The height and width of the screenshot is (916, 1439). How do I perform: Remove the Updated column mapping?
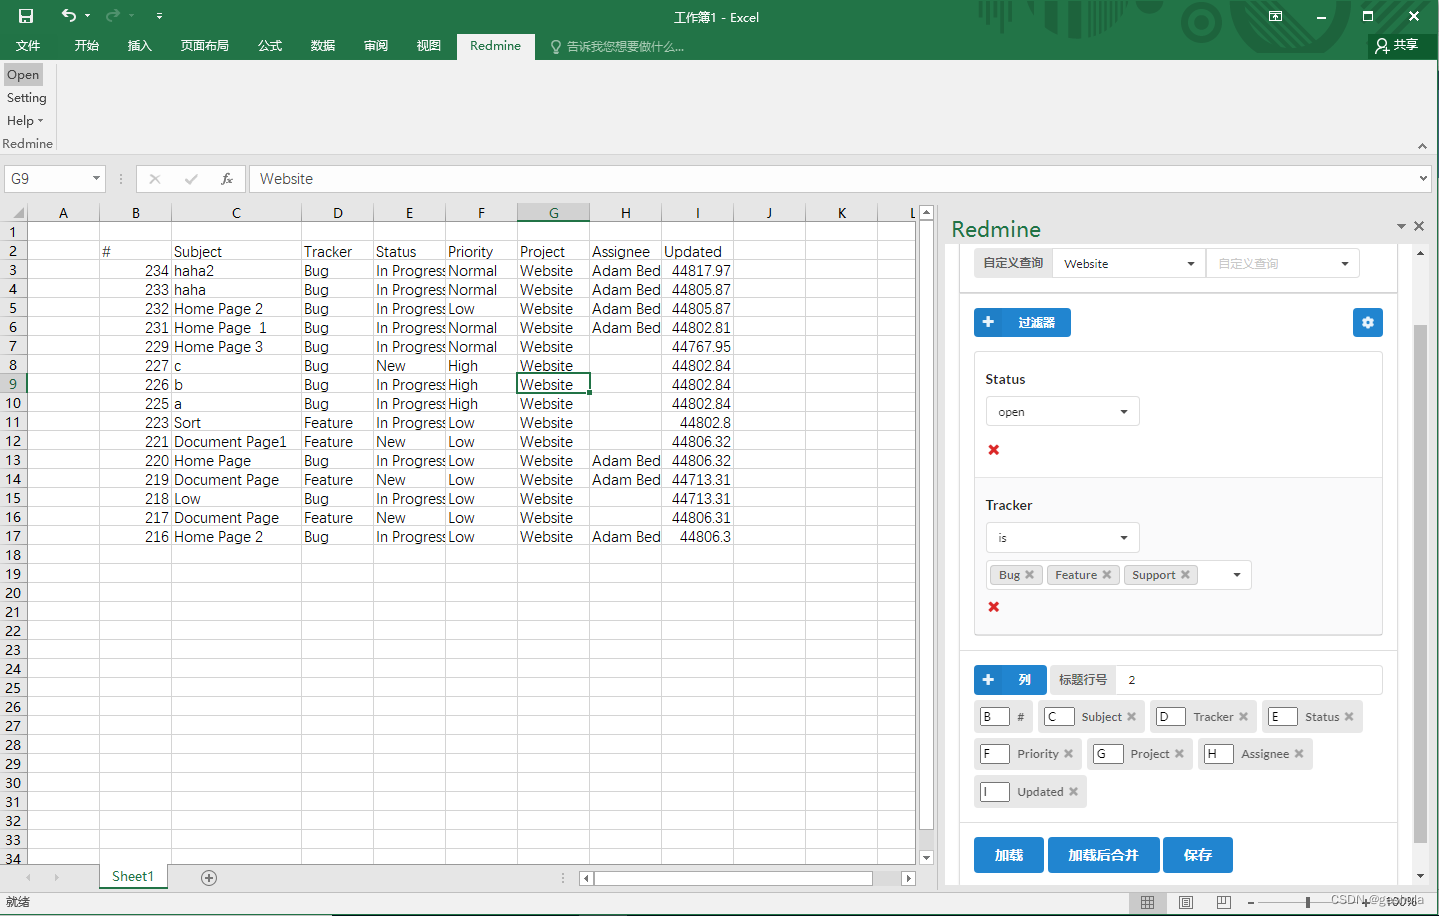point(1073,792)
